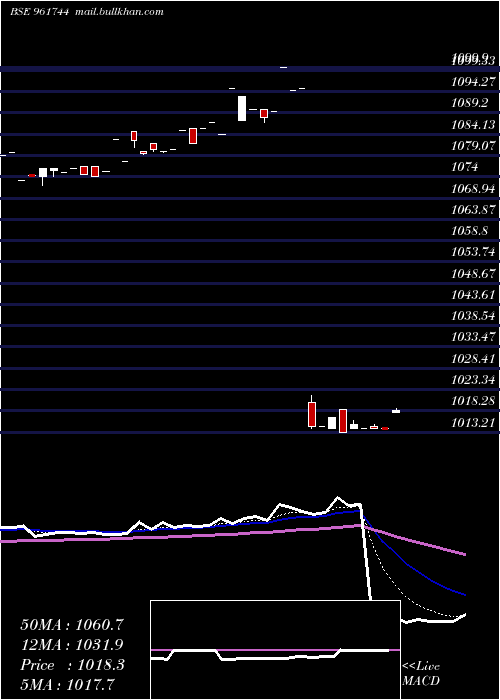
Task: Click the Price : 1018.3 readout
Action: point(72,665)
